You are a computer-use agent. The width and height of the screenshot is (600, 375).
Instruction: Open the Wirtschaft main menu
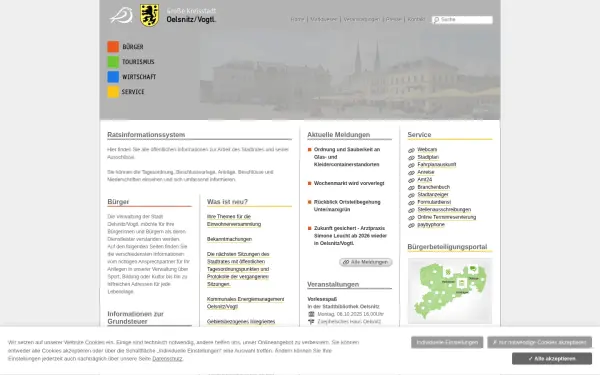(x=139, y=77)
